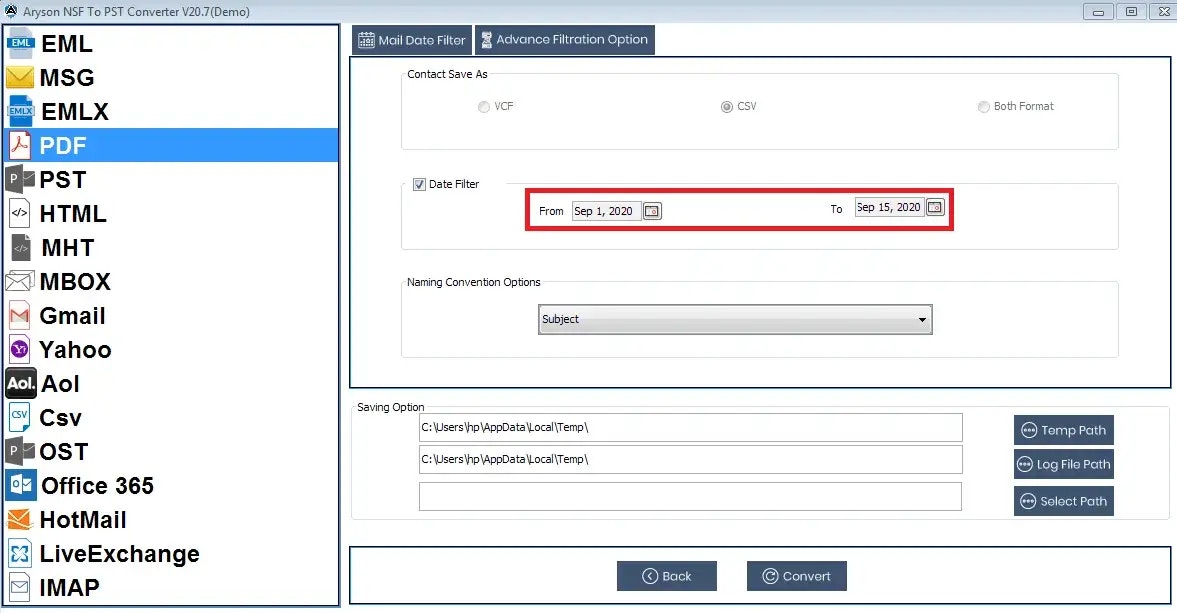Select the MSG label in format list
The image size is (1177, 613).
click(67, 77)
